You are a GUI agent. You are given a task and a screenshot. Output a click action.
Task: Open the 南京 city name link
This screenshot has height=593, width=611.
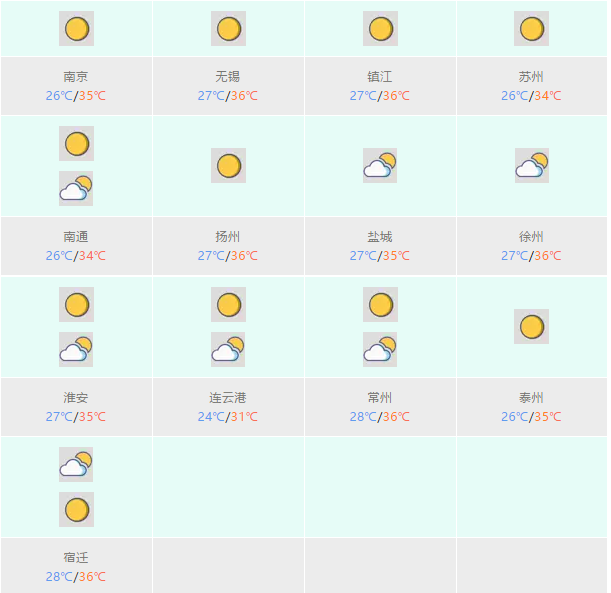tap(76, 76)
